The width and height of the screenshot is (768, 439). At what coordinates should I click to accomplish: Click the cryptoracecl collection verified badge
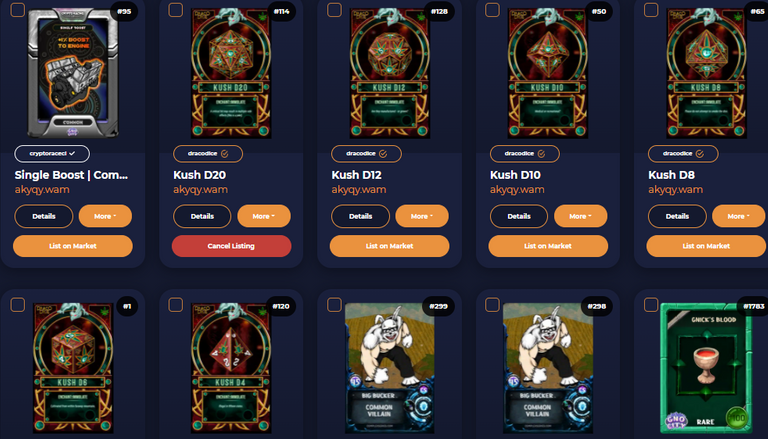pos(52,153)
